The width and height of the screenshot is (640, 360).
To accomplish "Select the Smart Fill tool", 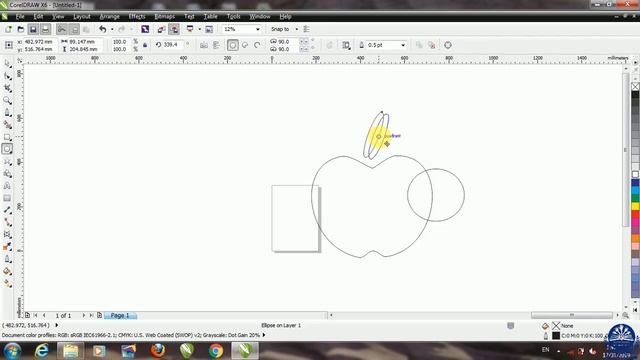I will pyautogui.click(x=7, y=124).
